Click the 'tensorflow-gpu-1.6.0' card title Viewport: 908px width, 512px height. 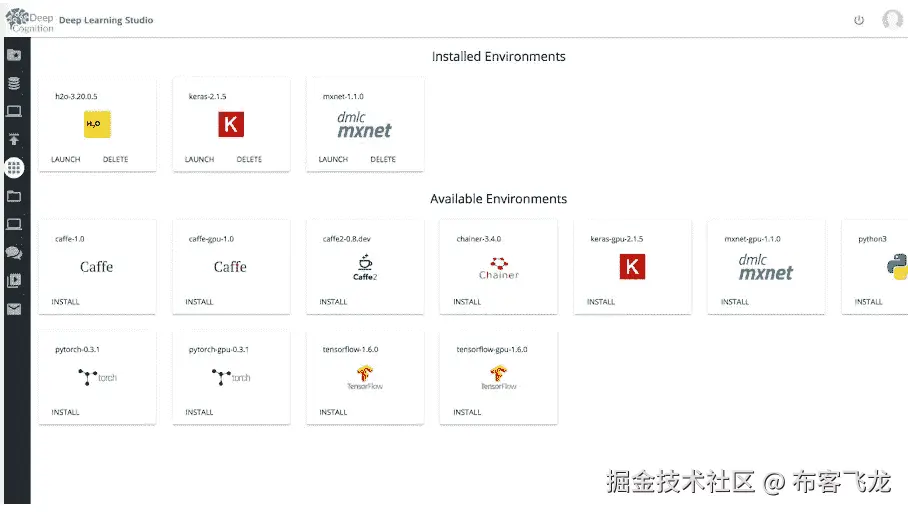pyautogui.click(x=492, y=350)
